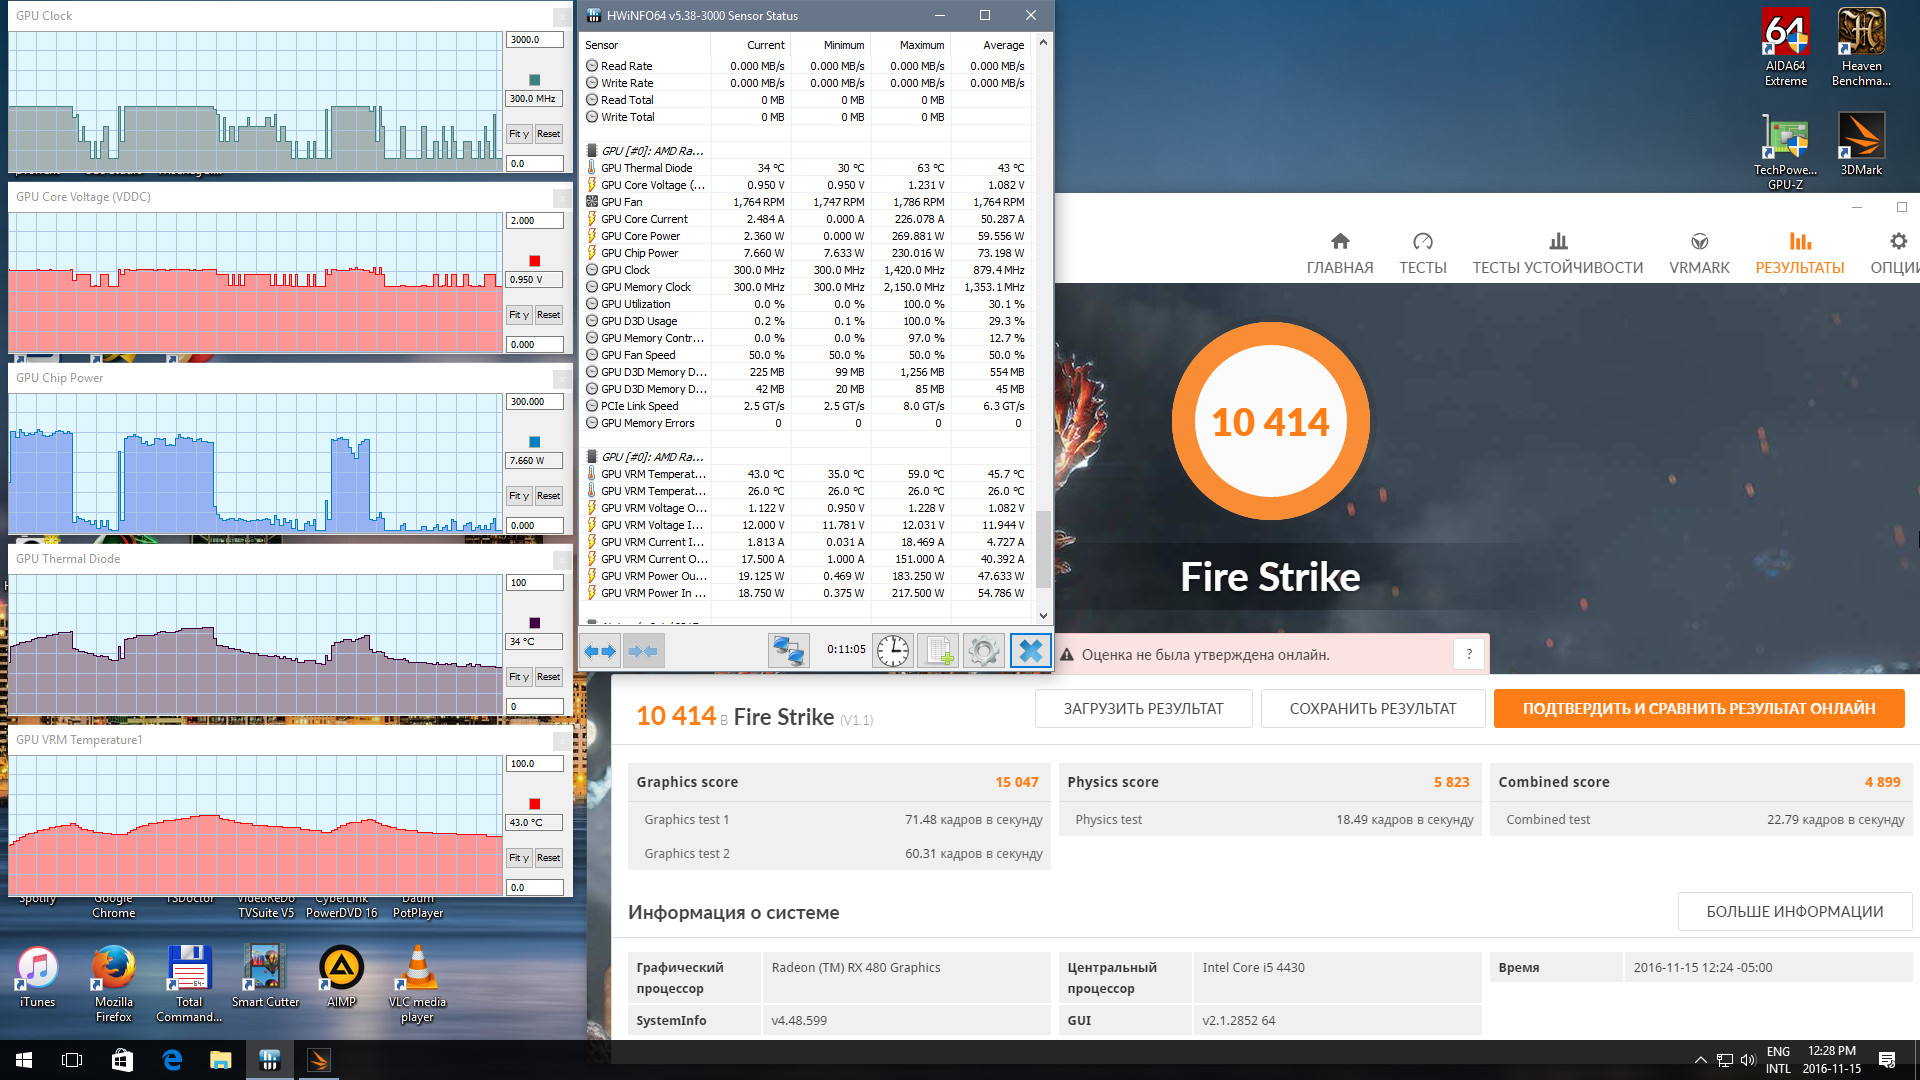The height and width of the screenshot is (1080, 1920).
Task: Expand HWiNFO sensor columns with the arrows button
Action: click(x=600, y=651)
